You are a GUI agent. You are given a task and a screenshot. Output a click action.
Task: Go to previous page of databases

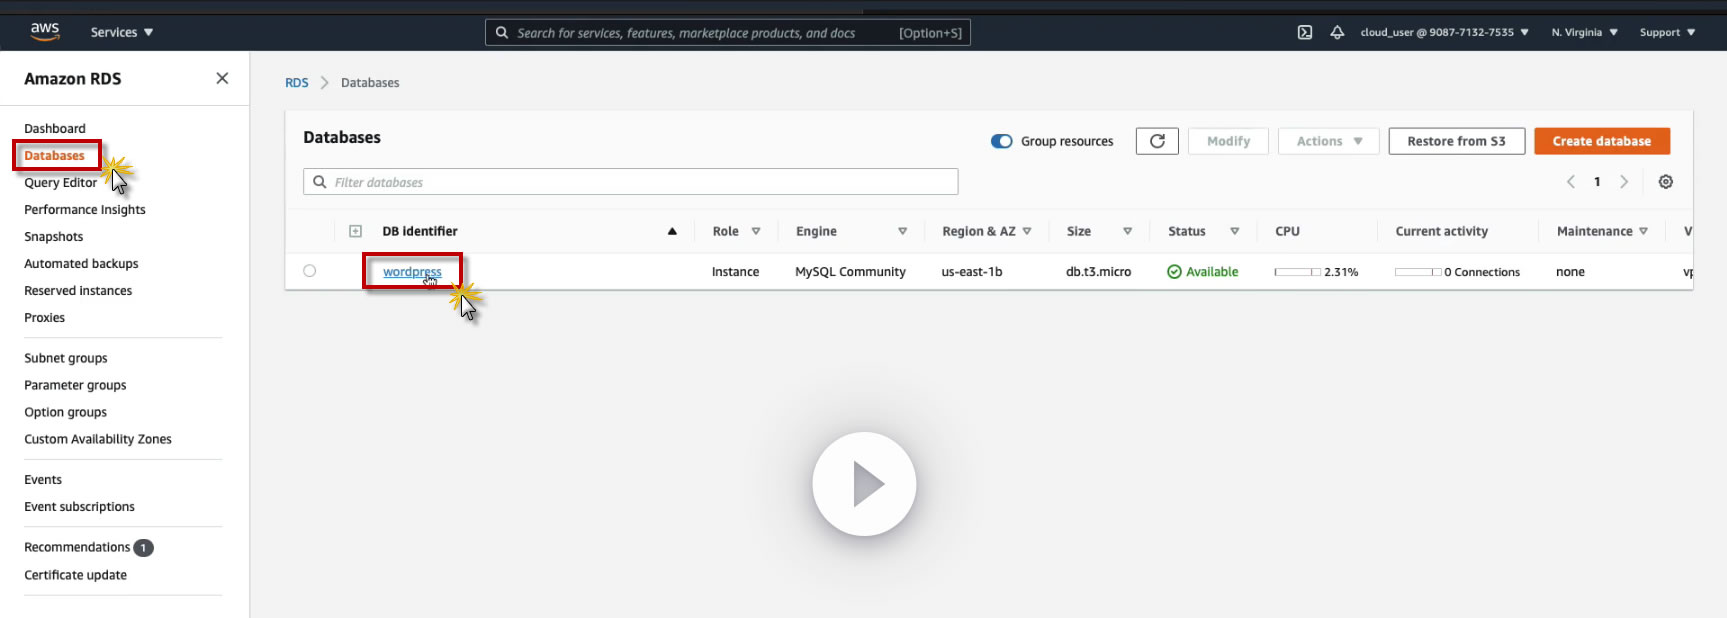click(1570, 182)
